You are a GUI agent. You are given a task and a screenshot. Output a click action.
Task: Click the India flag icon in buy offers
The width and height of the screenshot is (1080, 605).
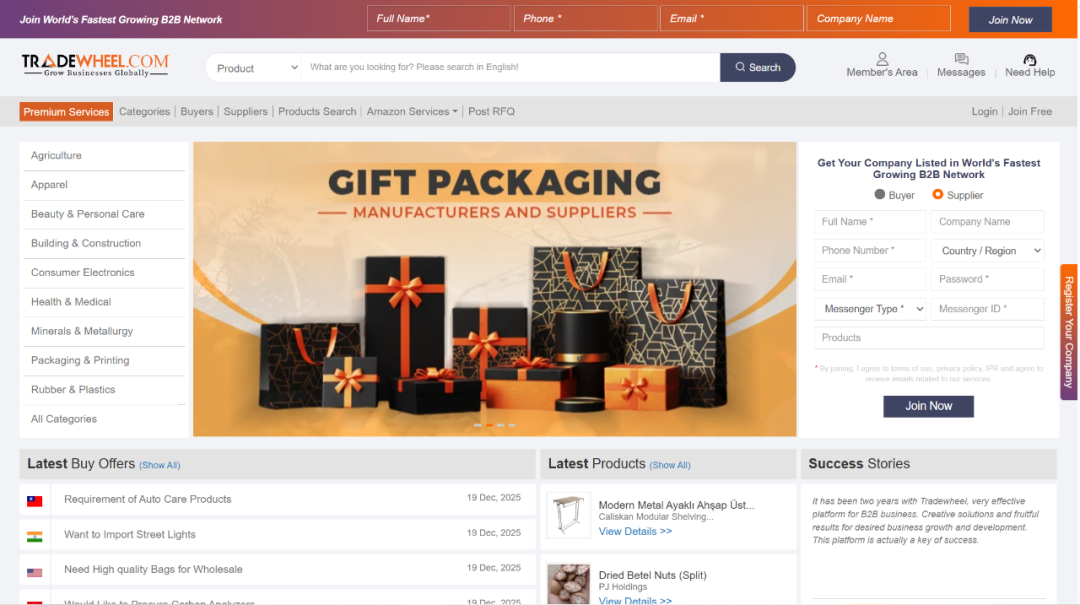click(x=35, y=536)
